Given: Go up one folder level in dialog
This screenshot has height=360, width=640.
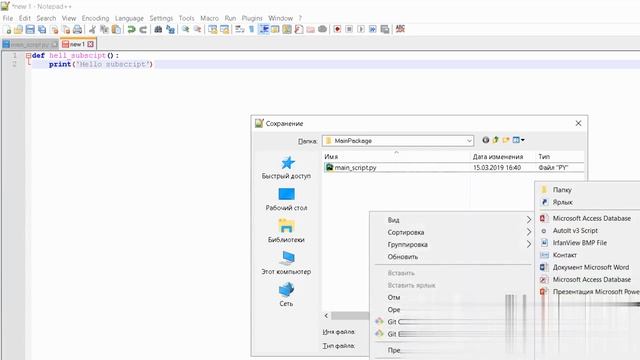Looking at the screenshot, I should [x=496, y=140].
